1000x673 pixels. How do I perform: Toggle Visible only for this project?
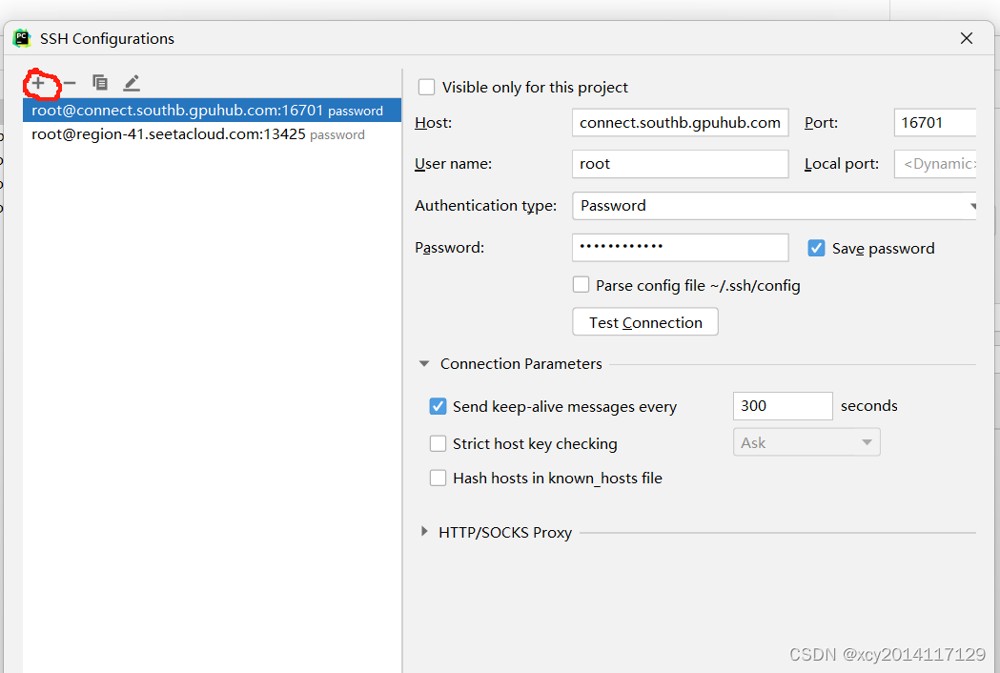click(x=426, y=87)
